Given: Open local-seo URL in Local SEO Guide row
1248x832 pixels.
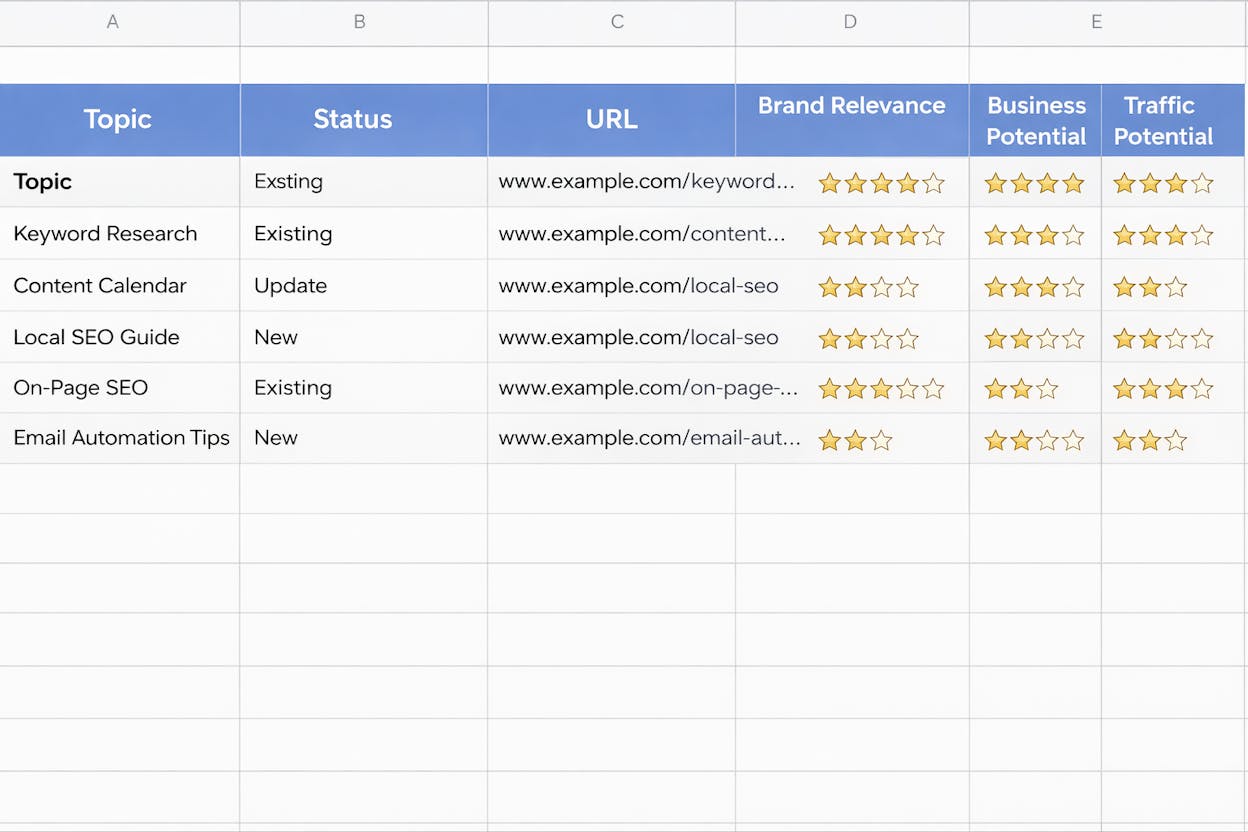Looking at the screenshot, I should 638,338.
